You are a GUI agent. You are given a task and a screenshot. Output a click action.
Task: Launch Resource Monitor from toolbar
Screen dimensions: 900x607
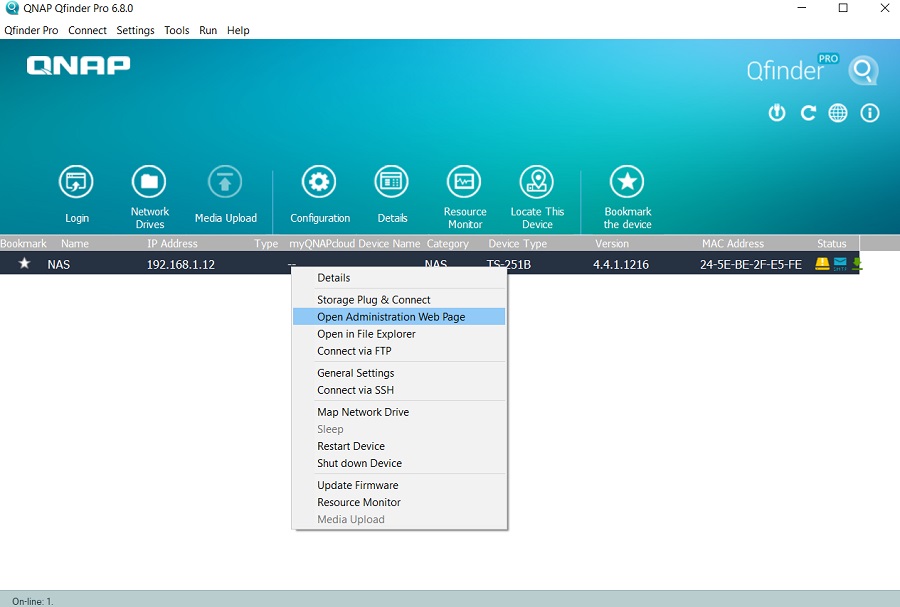[464, 182]
